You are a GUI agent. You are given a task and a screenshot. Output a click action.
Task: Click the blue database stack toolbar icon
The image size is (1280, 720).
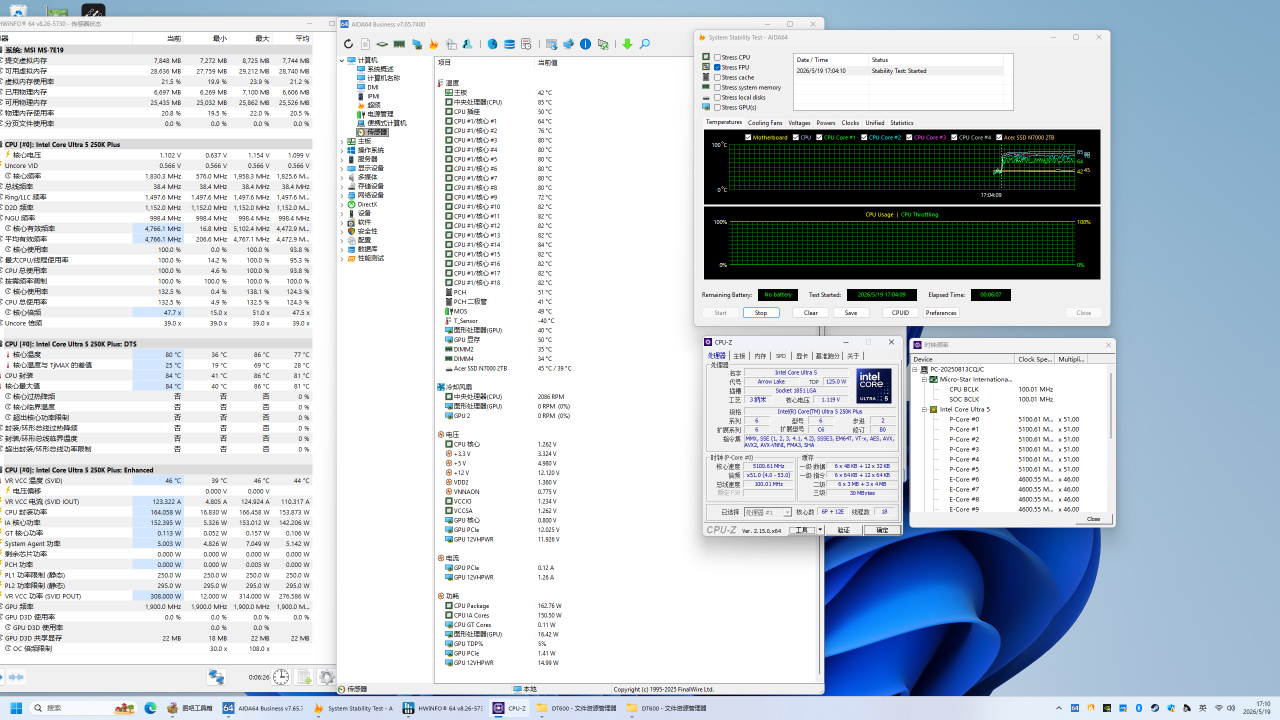pyautogui.click(x=509, y=44)
